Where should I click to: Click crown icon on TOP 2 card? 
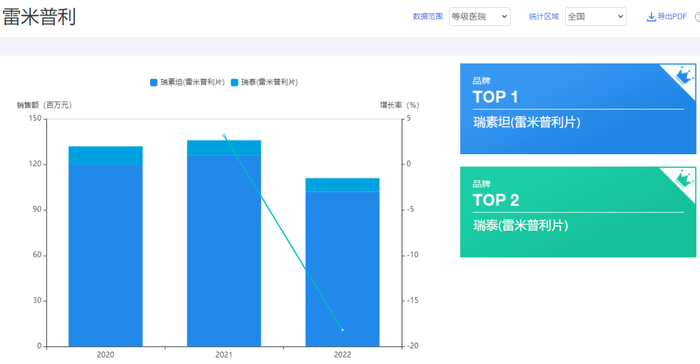click(683, 179)
